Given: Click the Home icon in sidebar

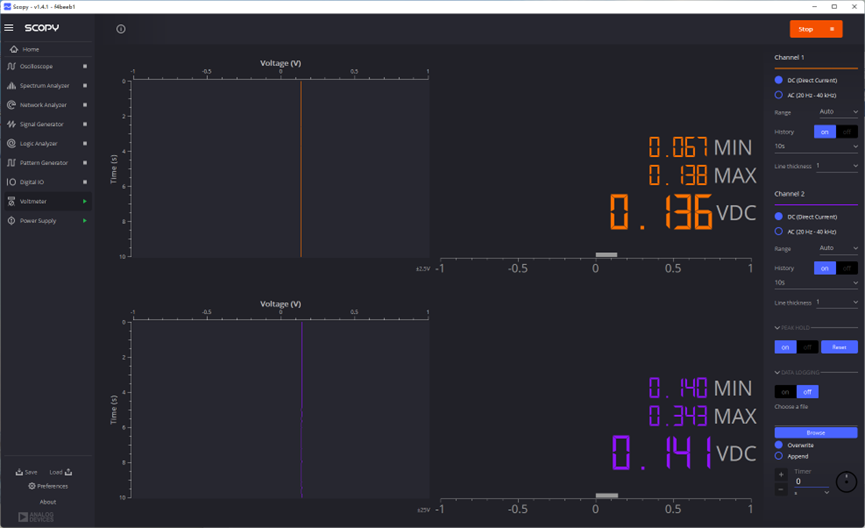Looking at the screenshot, I should click(x=14, y=49).
